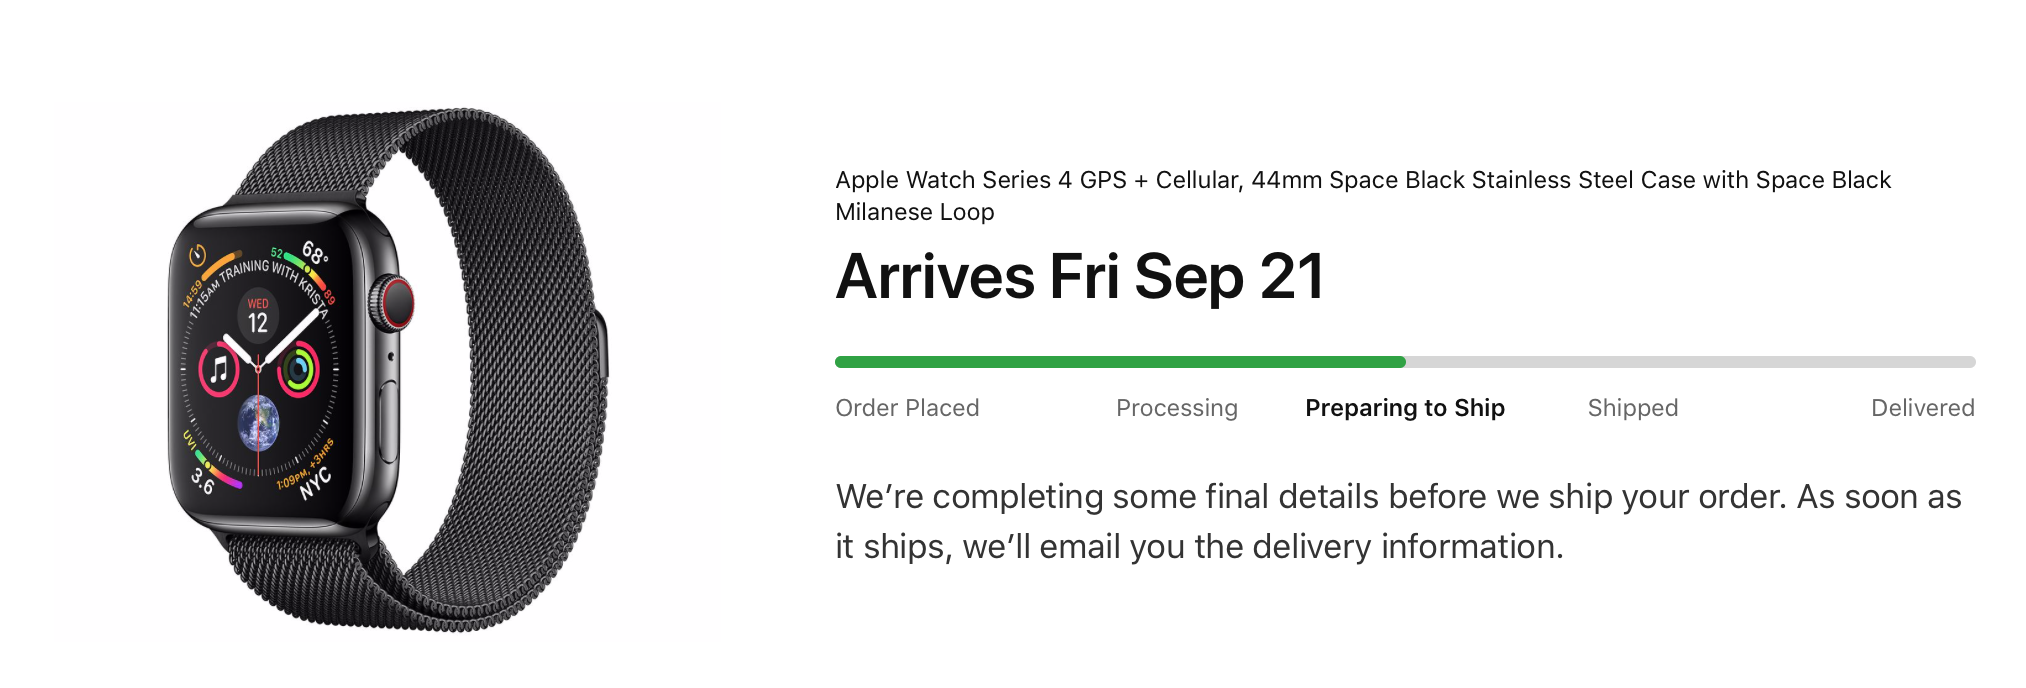Select the Processing stage label
The width and height of the screenshot is (2026, 688).
point(1177,408)
